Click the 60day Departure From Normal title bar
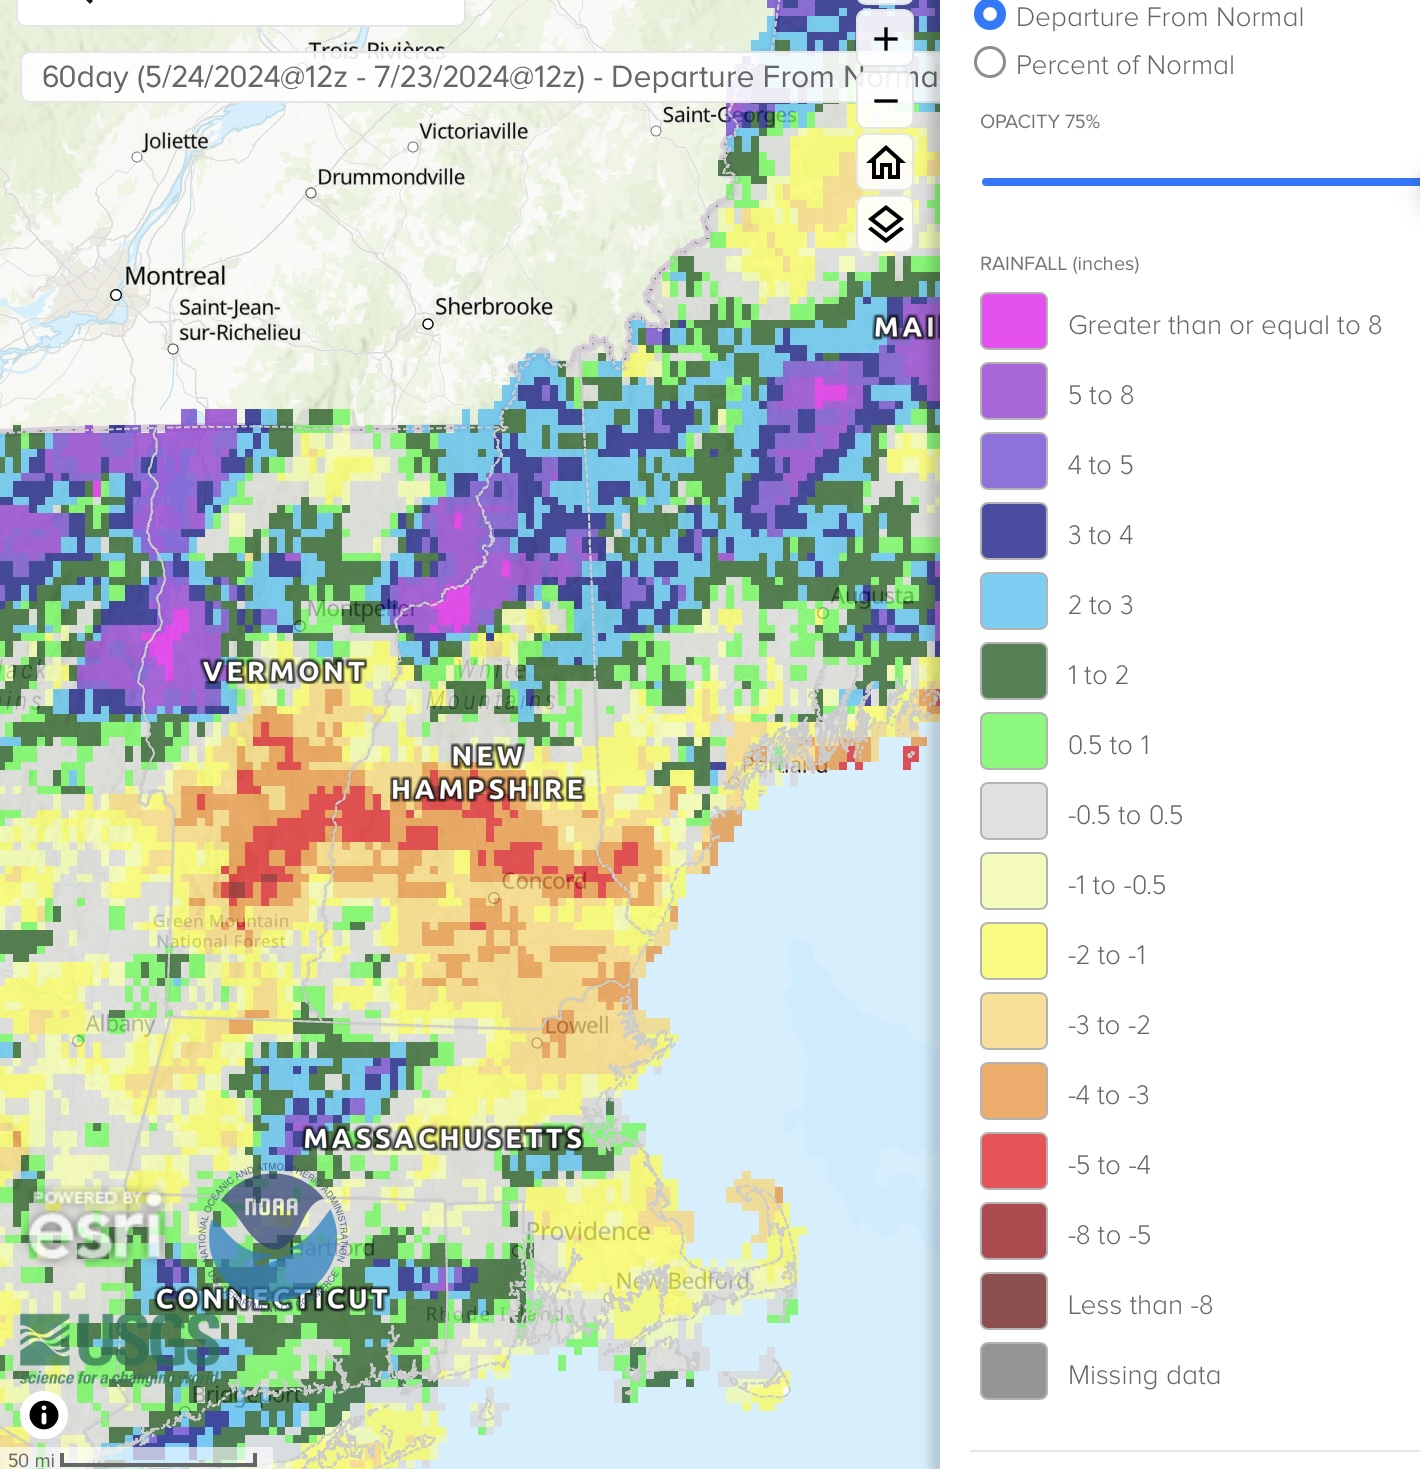The height and width of the screenshot is (1469, 1420). (x=438, y=78)
